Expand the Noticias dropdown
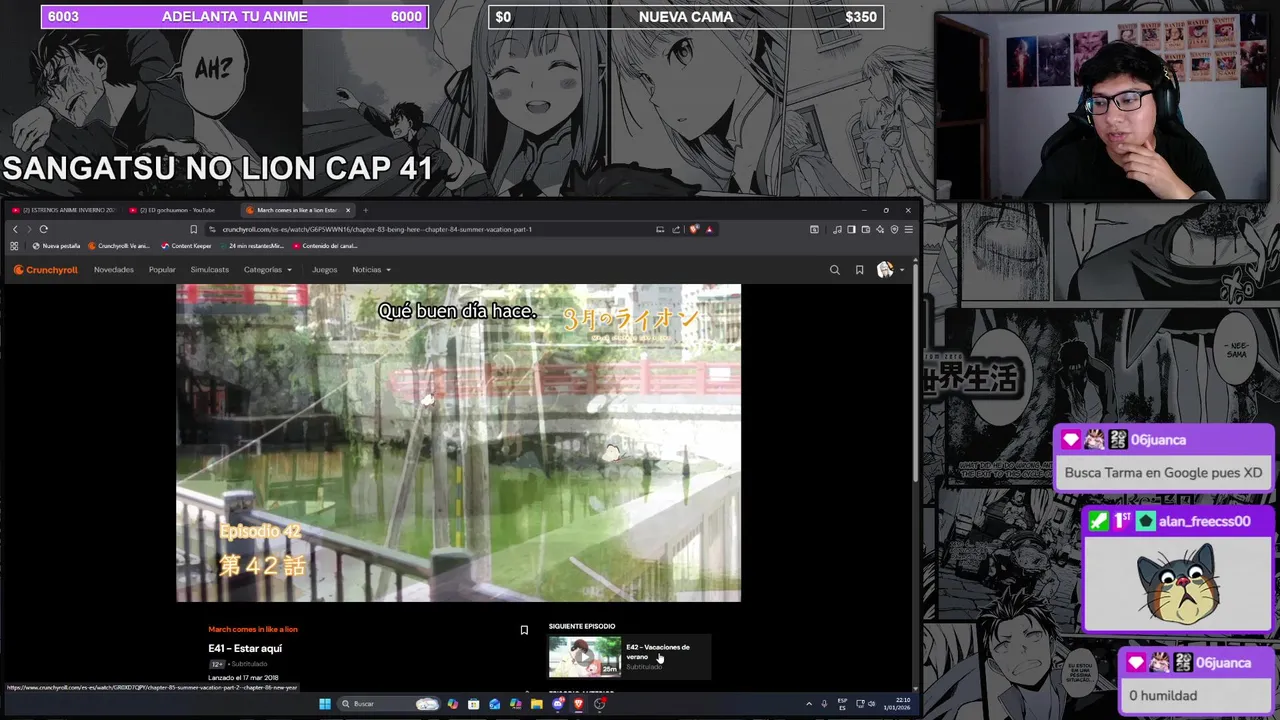 pyautogui.click(x=371, y=270)
